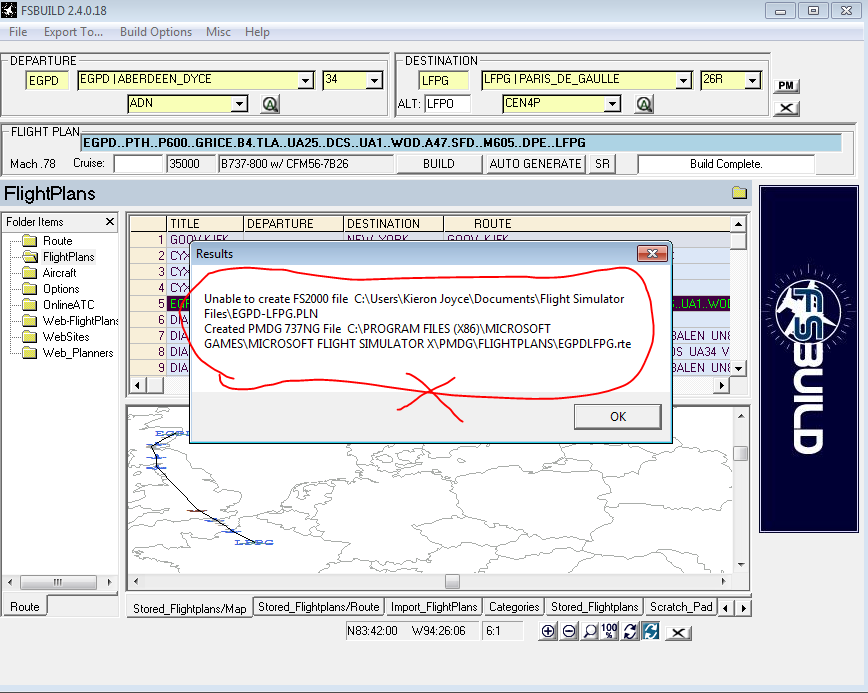This screenshot has width=868, height=693.
Task: Click the alternate airport field LFPO
Action: point(448,104)
